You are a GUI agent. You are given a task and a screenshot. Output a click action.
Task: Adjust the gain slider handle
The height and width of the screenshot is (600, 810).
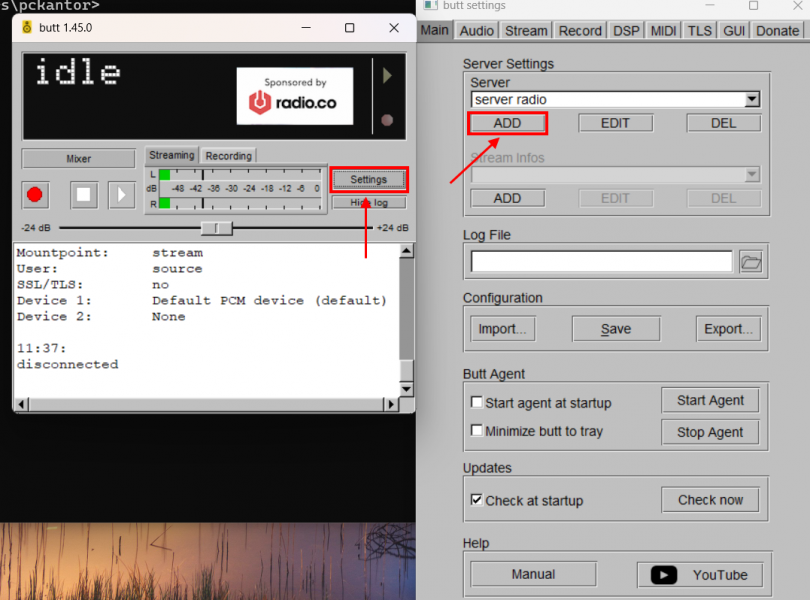pyautogui.click(x=216, y=228)
